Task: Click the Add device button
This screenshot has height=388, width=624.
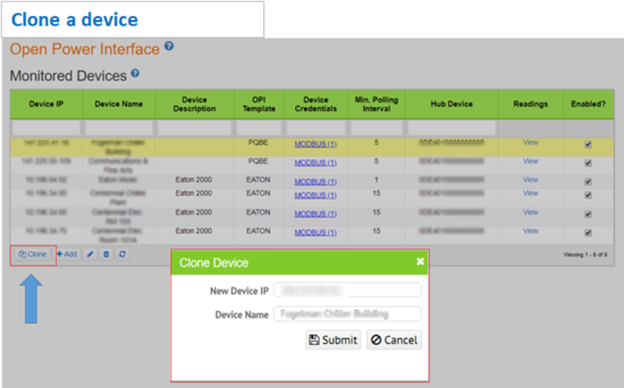Action: coord(67,254)
